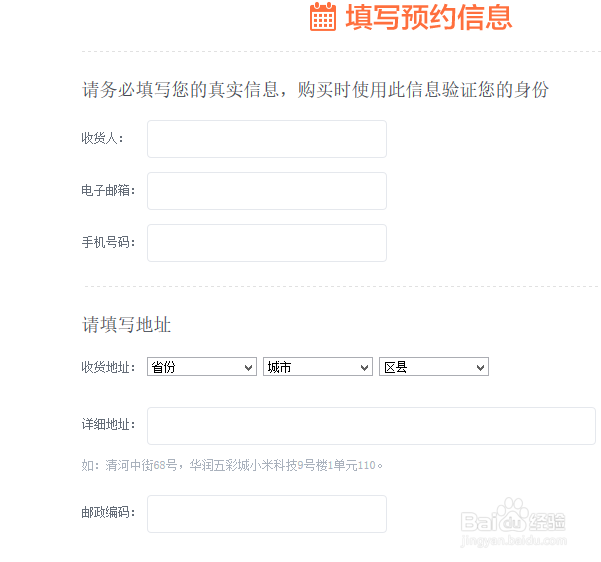601x562 pixels.
Task: Click the 详细地址 label
Action: pyautogui.click(x=108, y=424)
